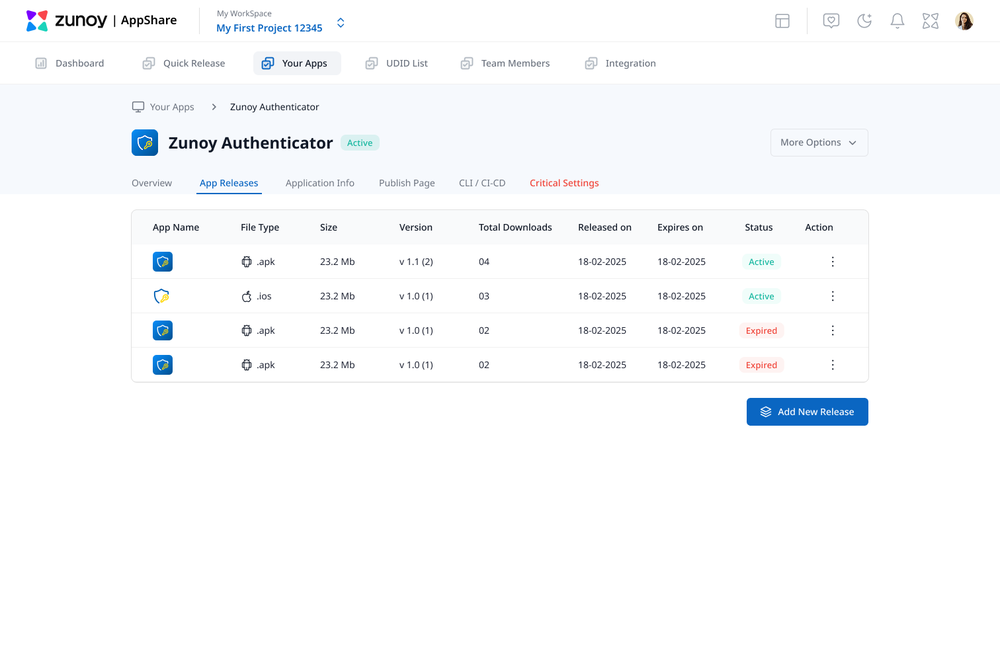The image size is (1000, 649).
Task: Open user profile avatar
Action: pos(964,21)
